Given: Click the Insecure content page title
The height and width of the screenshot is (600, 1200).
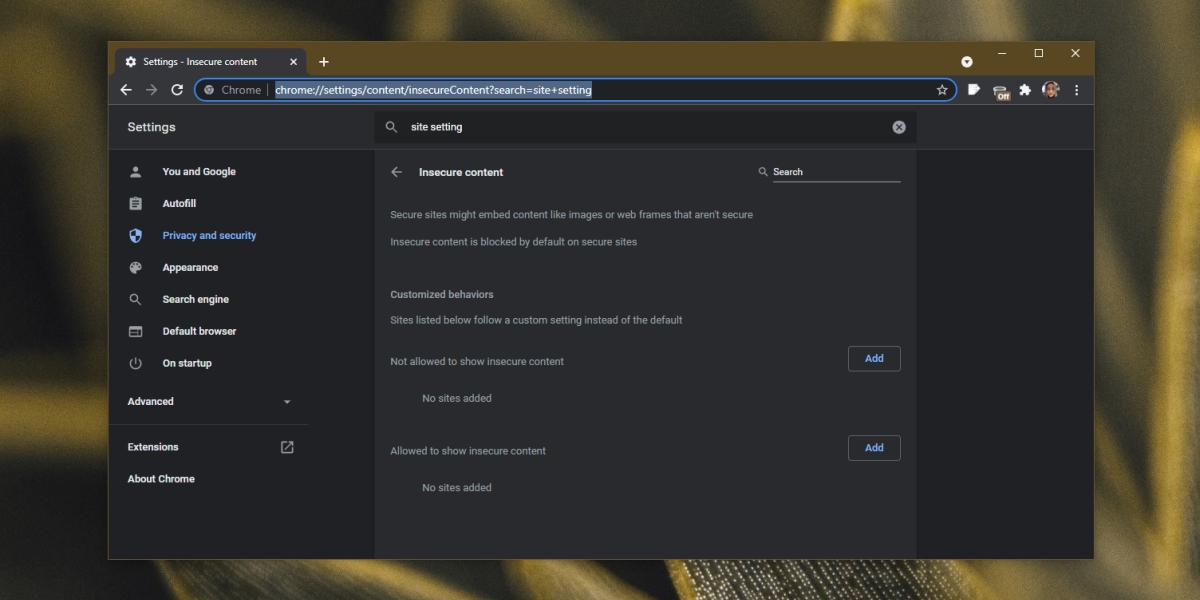Looking at the screenshot, I should (x=461, y=172).
